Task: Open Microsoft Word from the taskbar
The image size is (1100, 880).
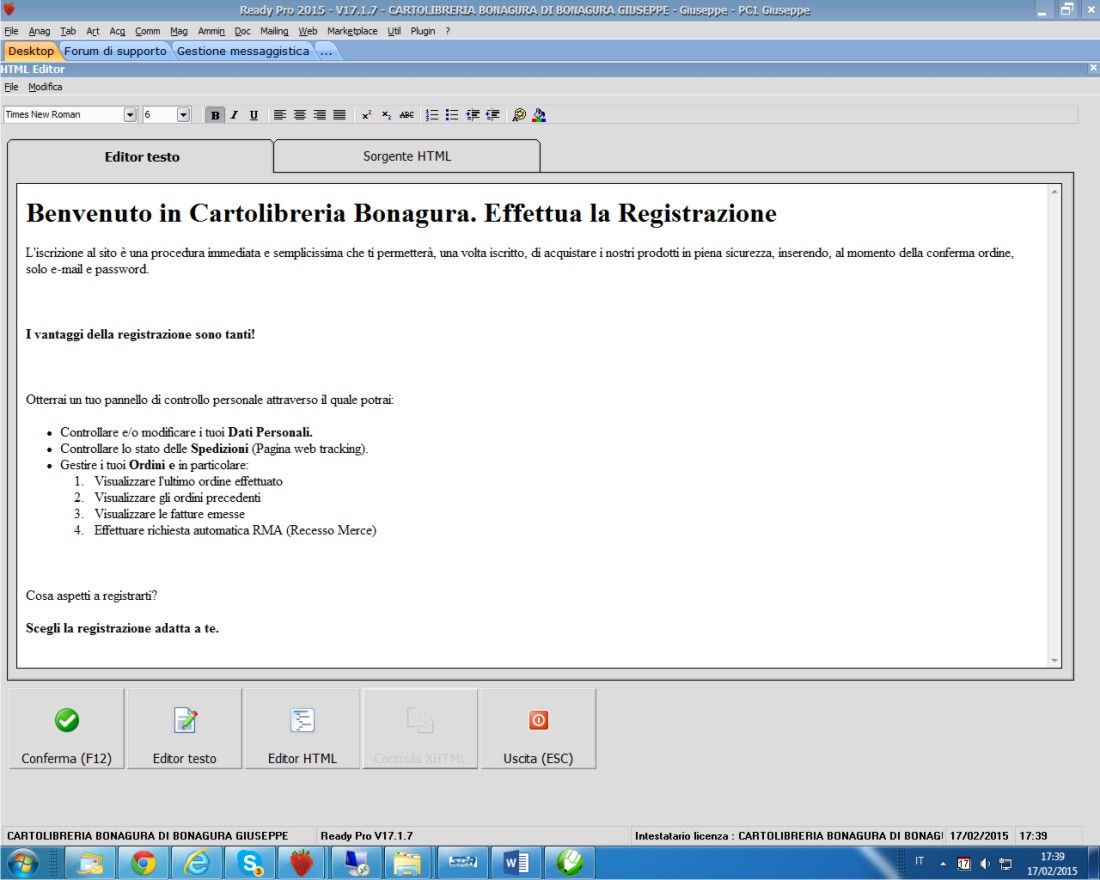Action: point(516,862)
